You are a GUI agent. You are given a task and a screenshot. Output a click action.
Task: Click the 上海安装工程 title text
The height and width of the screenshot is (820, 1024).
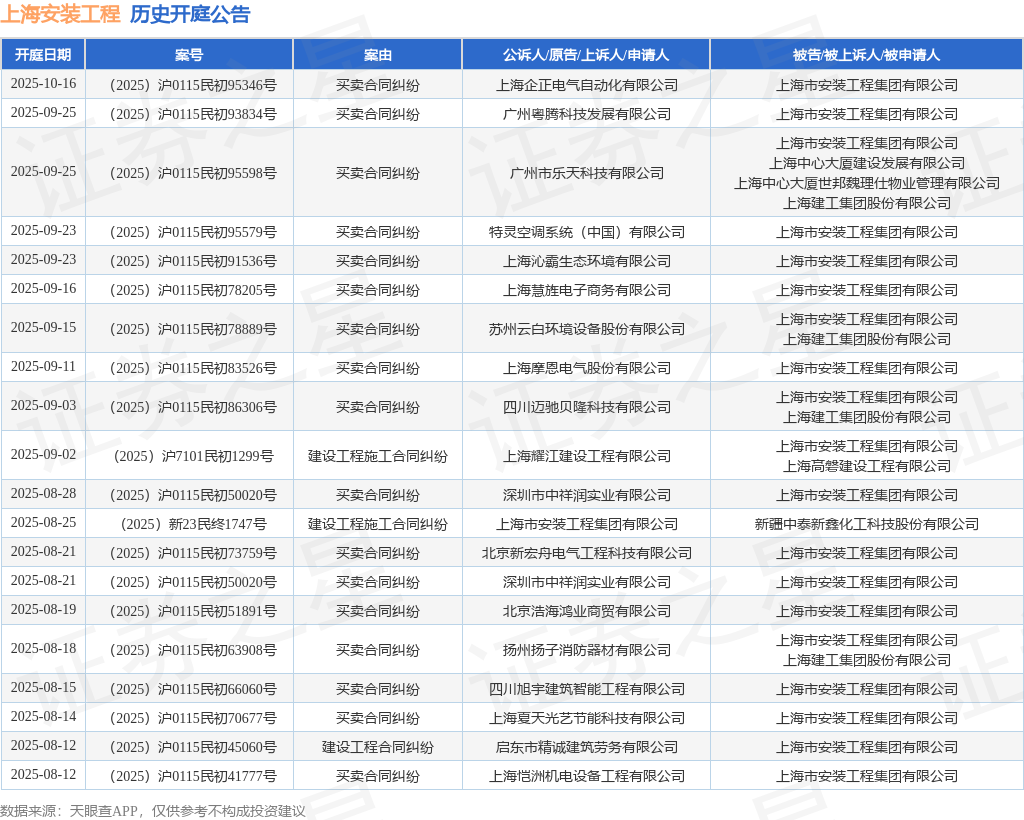point(60,14)
